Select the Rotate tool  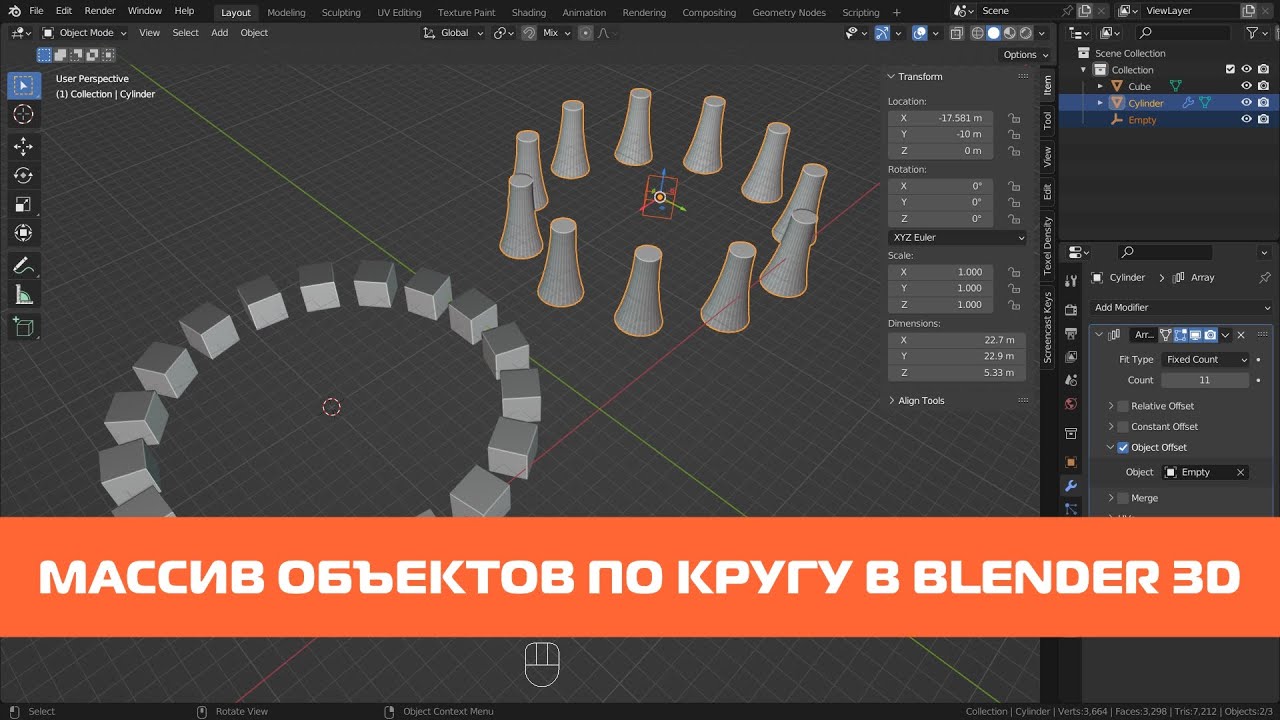click(x=23, y=176)
